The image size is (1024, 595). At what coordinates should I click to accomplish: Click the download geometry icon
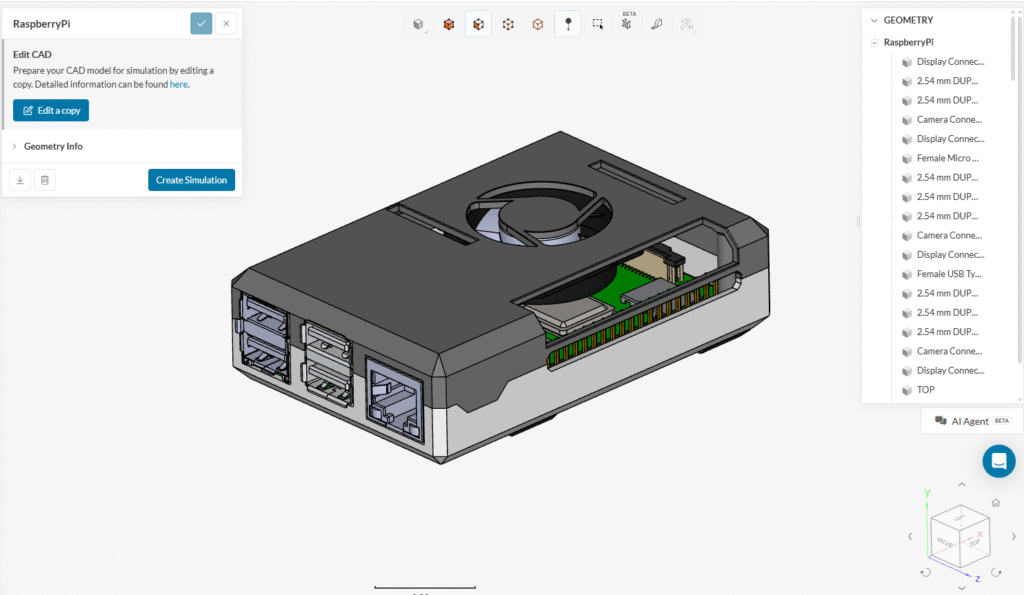point(19,180)
